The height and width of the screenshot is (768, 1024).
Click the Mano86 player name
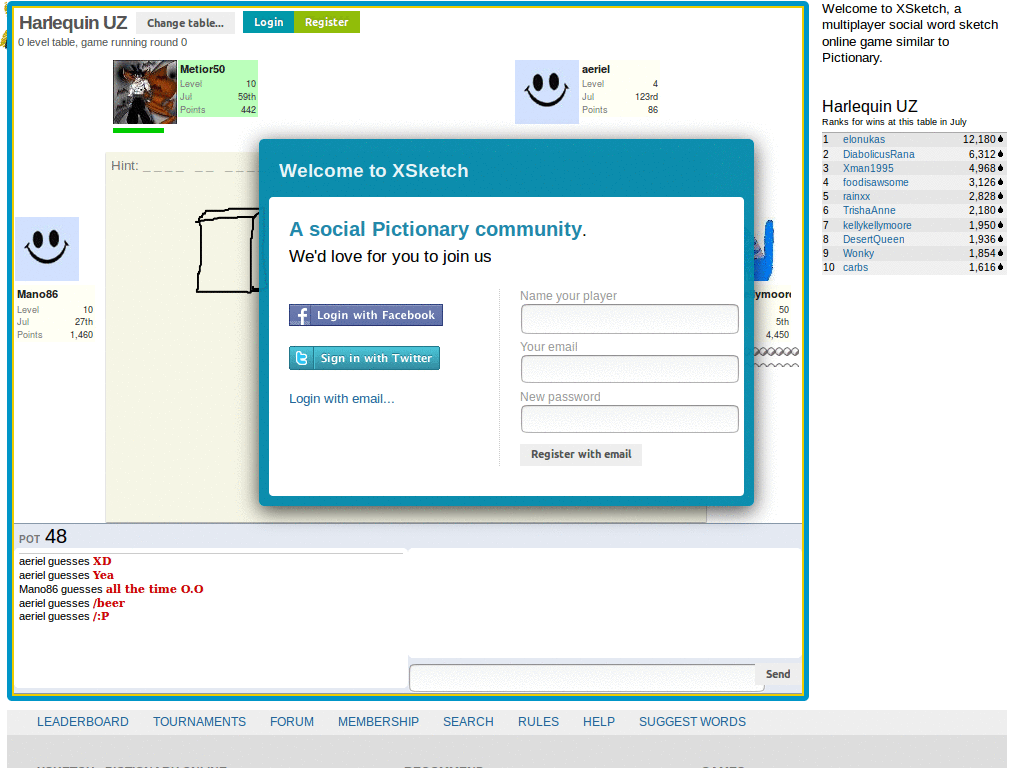point(37,294)
